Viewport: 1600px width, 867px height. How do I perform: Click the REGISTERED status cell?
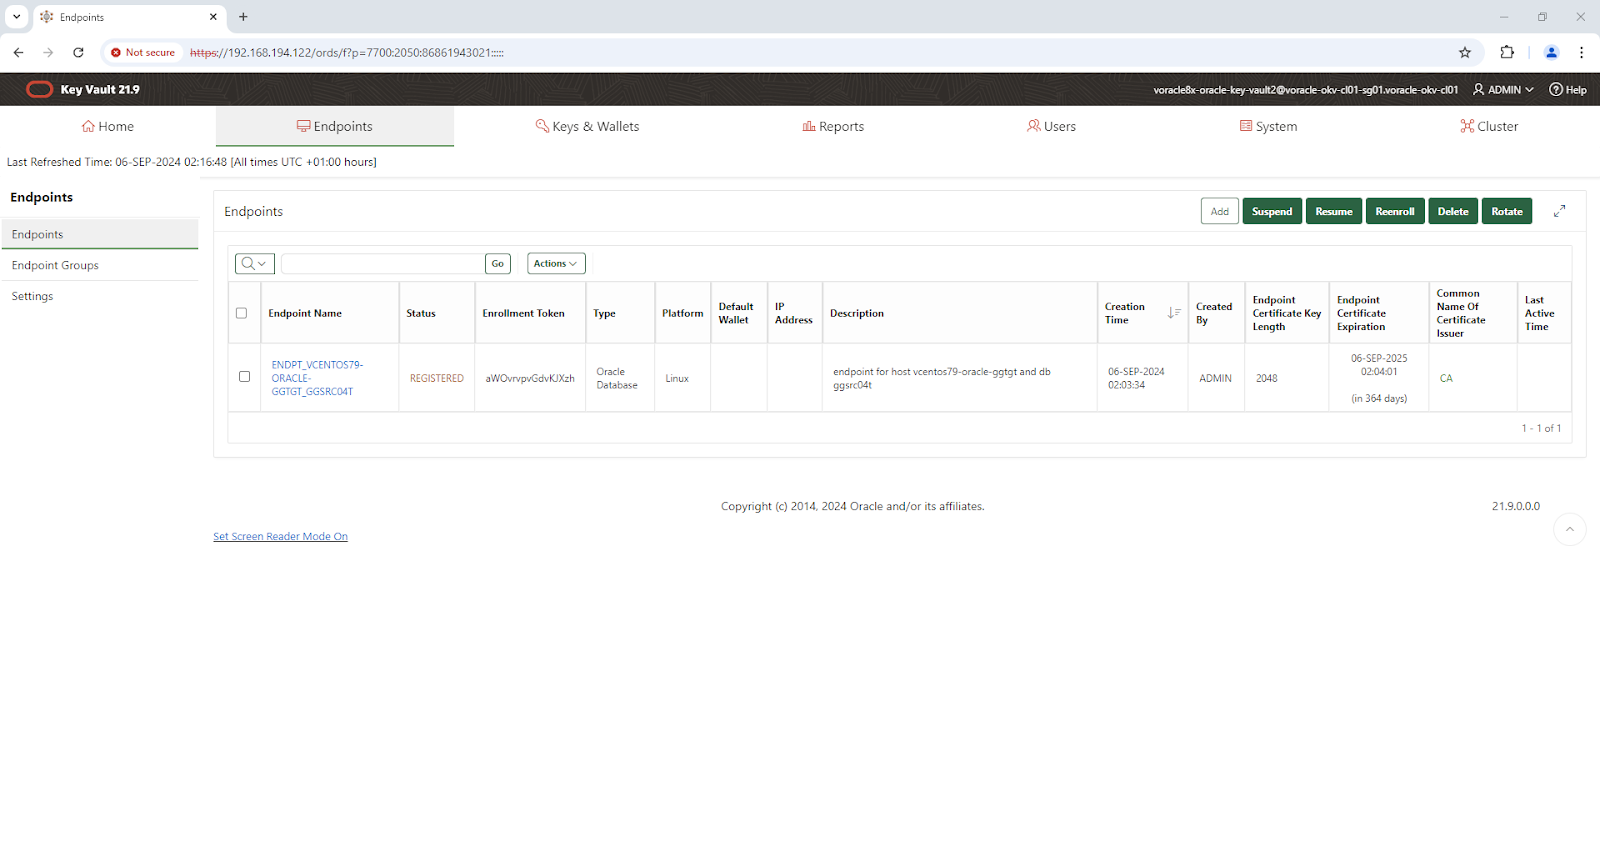click(437, 378)
